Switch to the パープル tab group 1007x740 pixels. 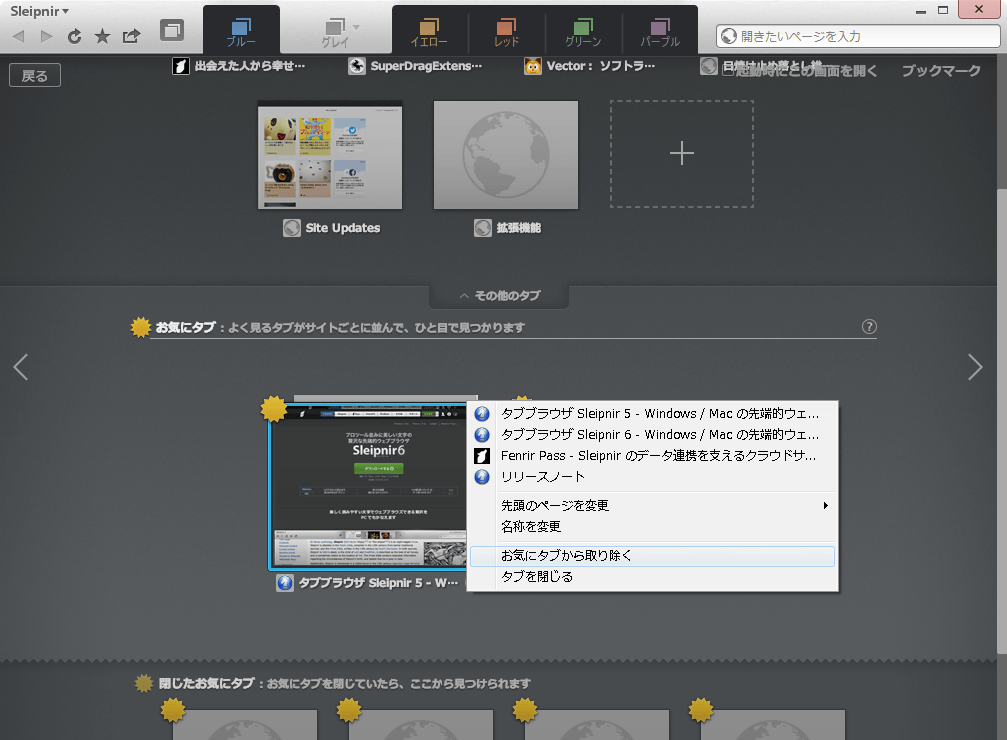(660, 32)
